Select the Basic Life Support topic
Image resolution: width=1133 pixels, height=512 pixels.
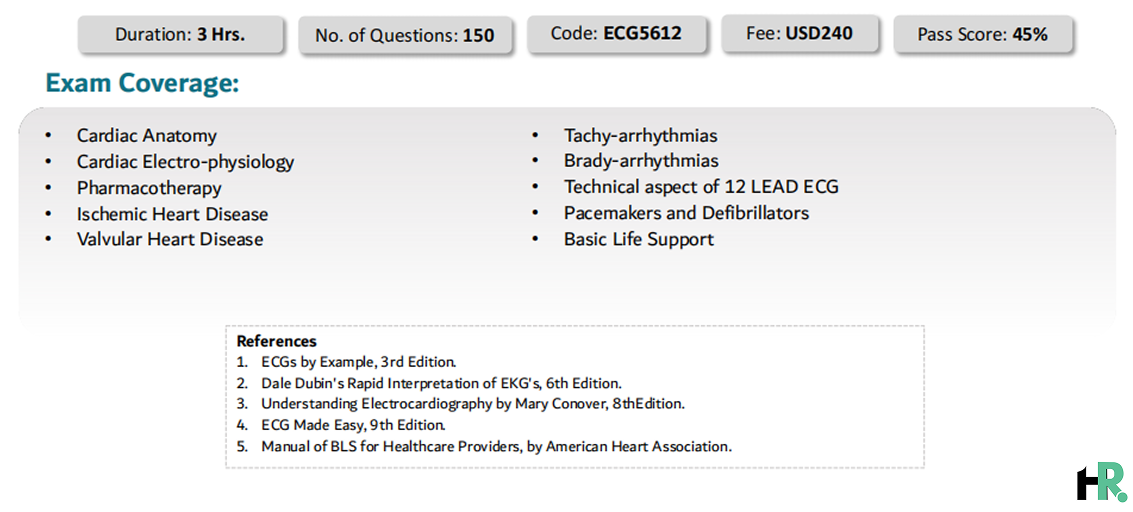coord(639,239)
